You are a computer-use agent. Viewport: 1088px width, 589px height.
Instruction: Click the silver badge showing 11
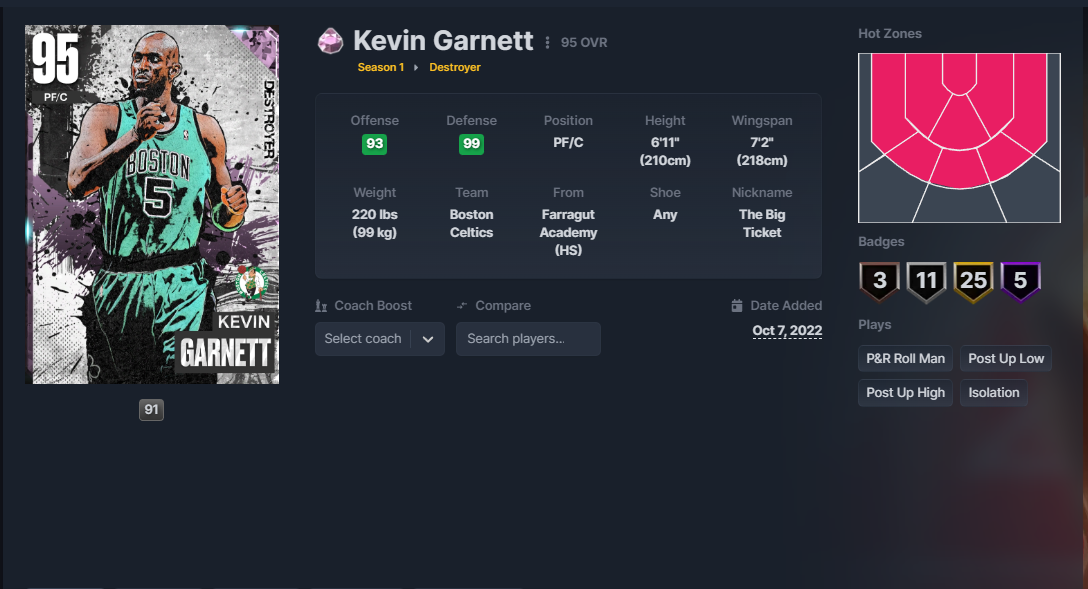pyautogui.click(x=926, y=281)
